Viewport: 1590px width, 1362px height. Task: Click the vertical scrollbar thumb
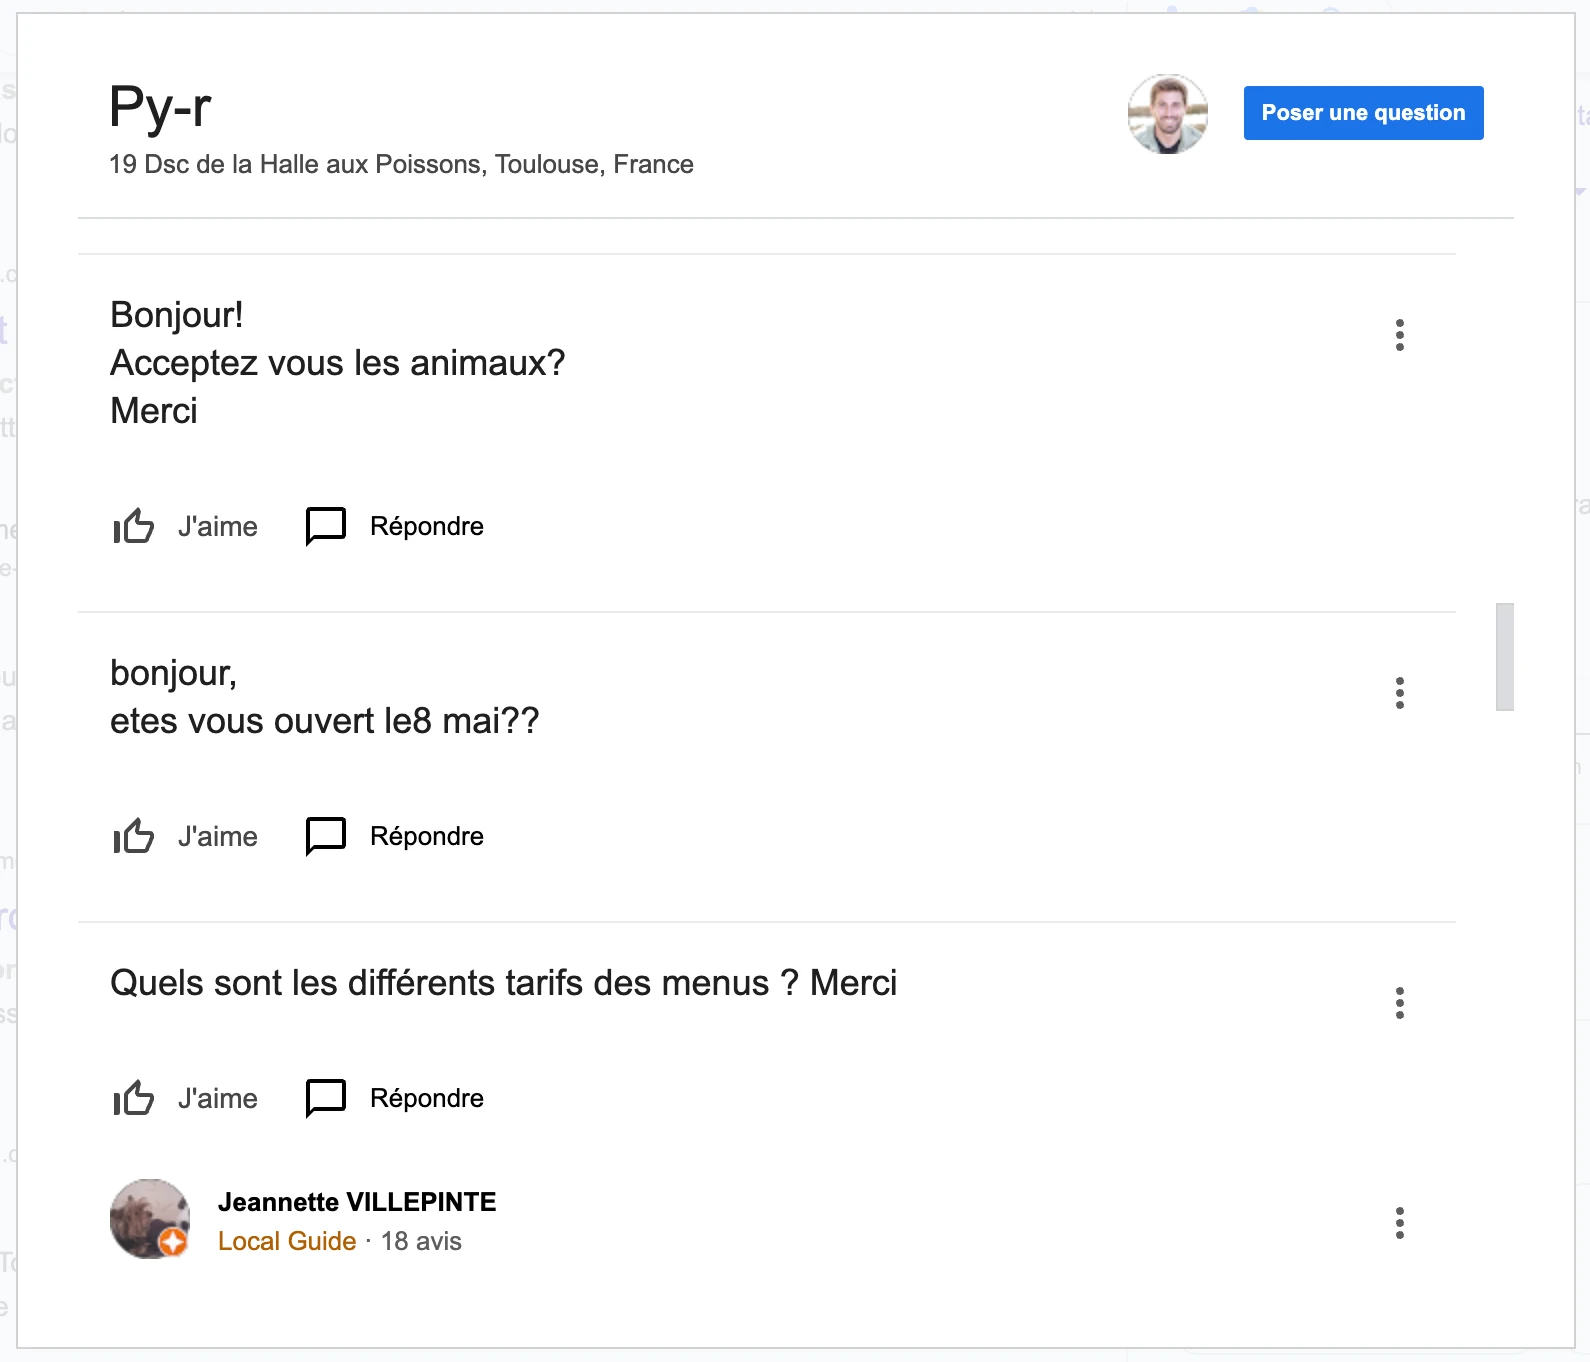1504,657
